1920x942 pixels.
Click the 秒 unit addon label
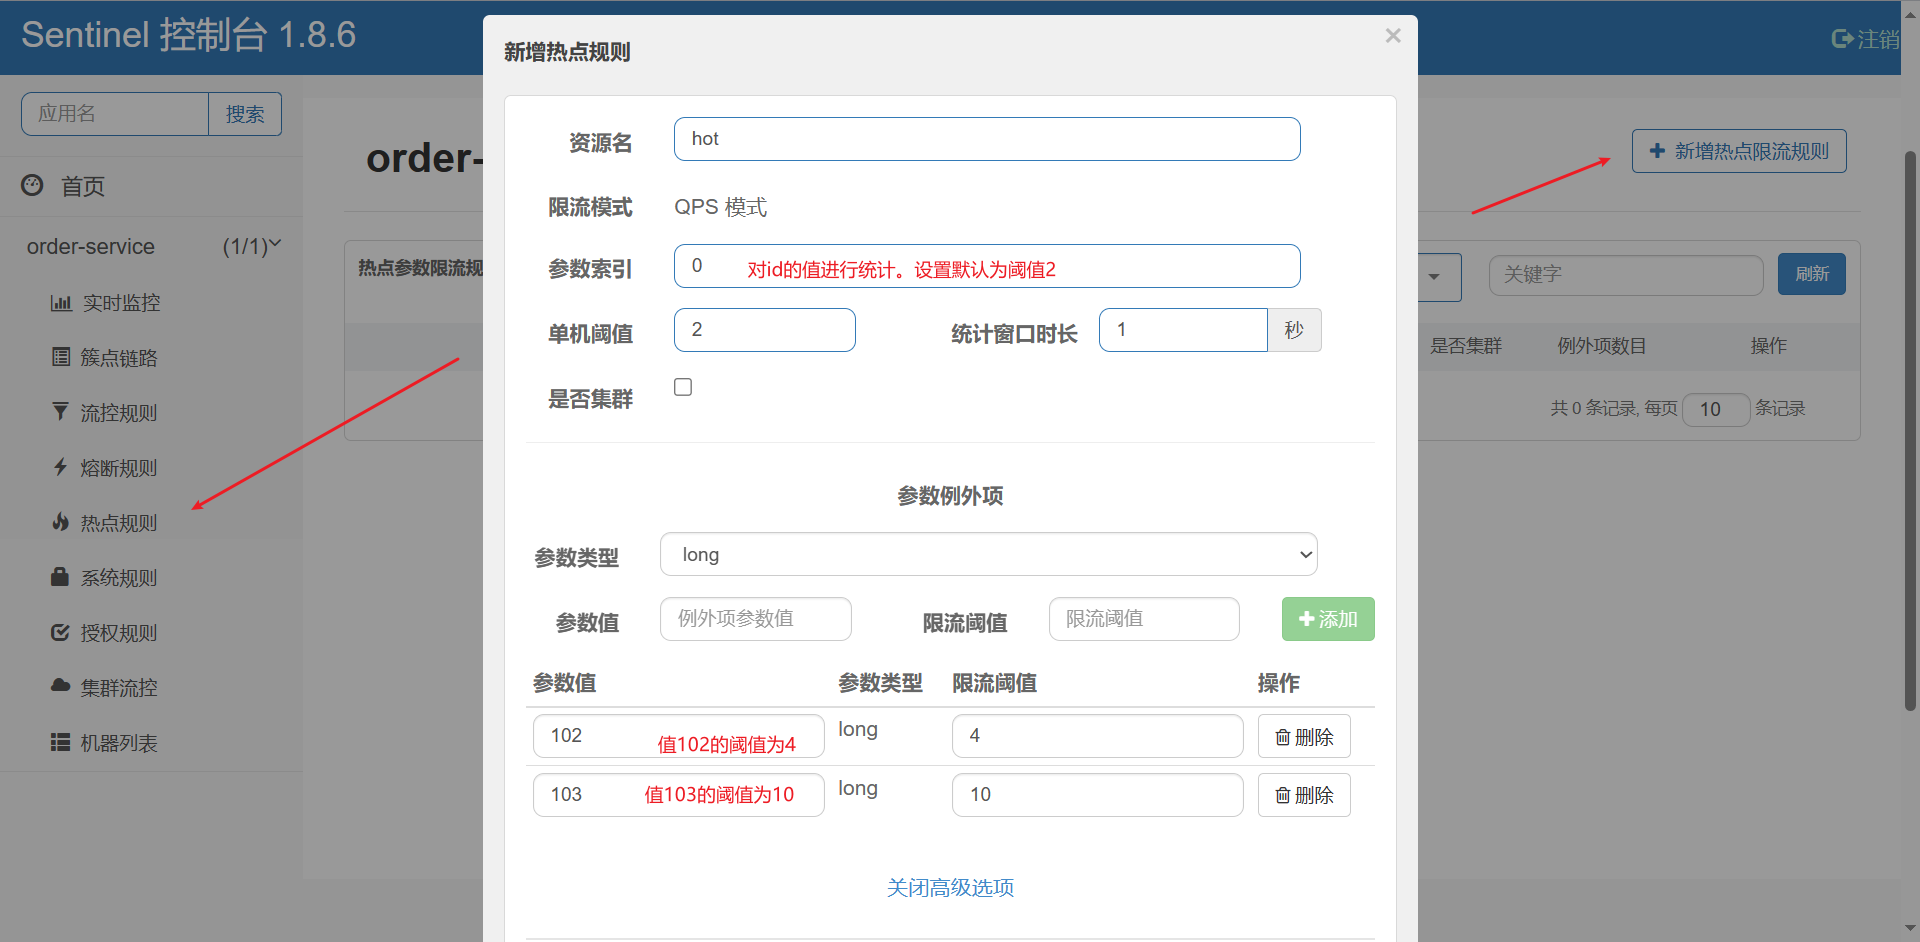click(1294, 330)
